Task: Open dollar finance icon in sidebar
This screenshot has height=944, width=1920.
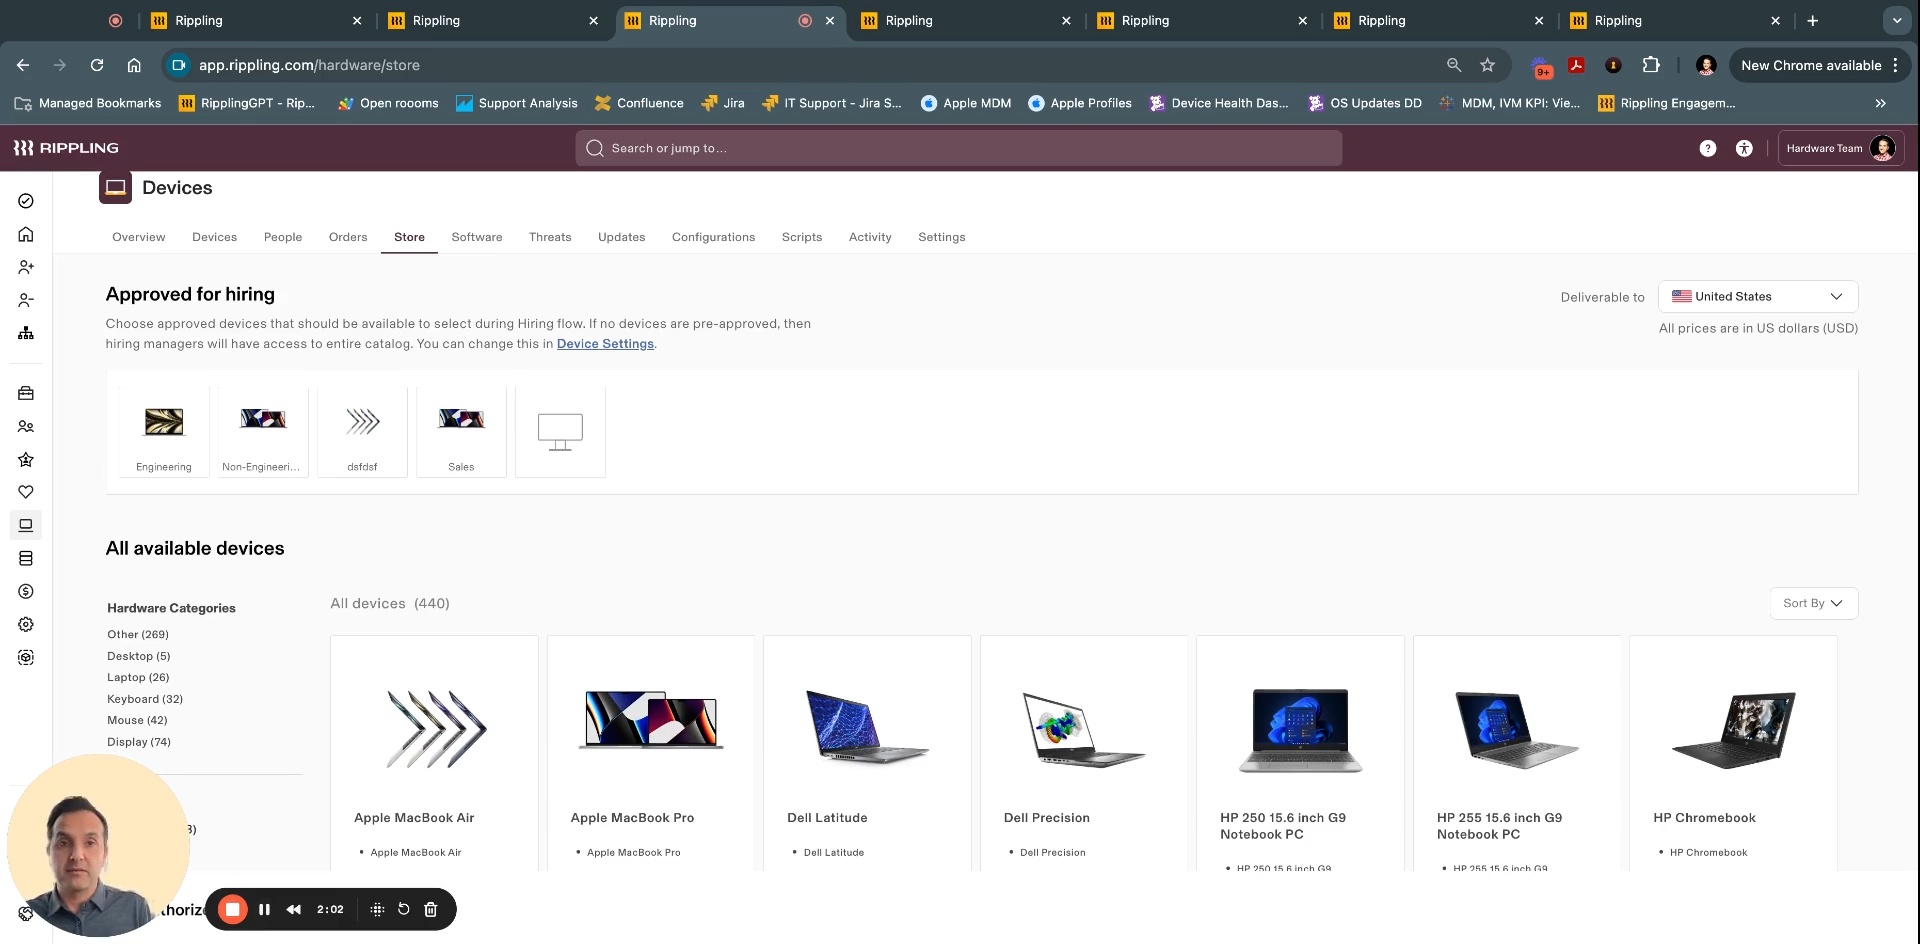Action: [26, 591]
